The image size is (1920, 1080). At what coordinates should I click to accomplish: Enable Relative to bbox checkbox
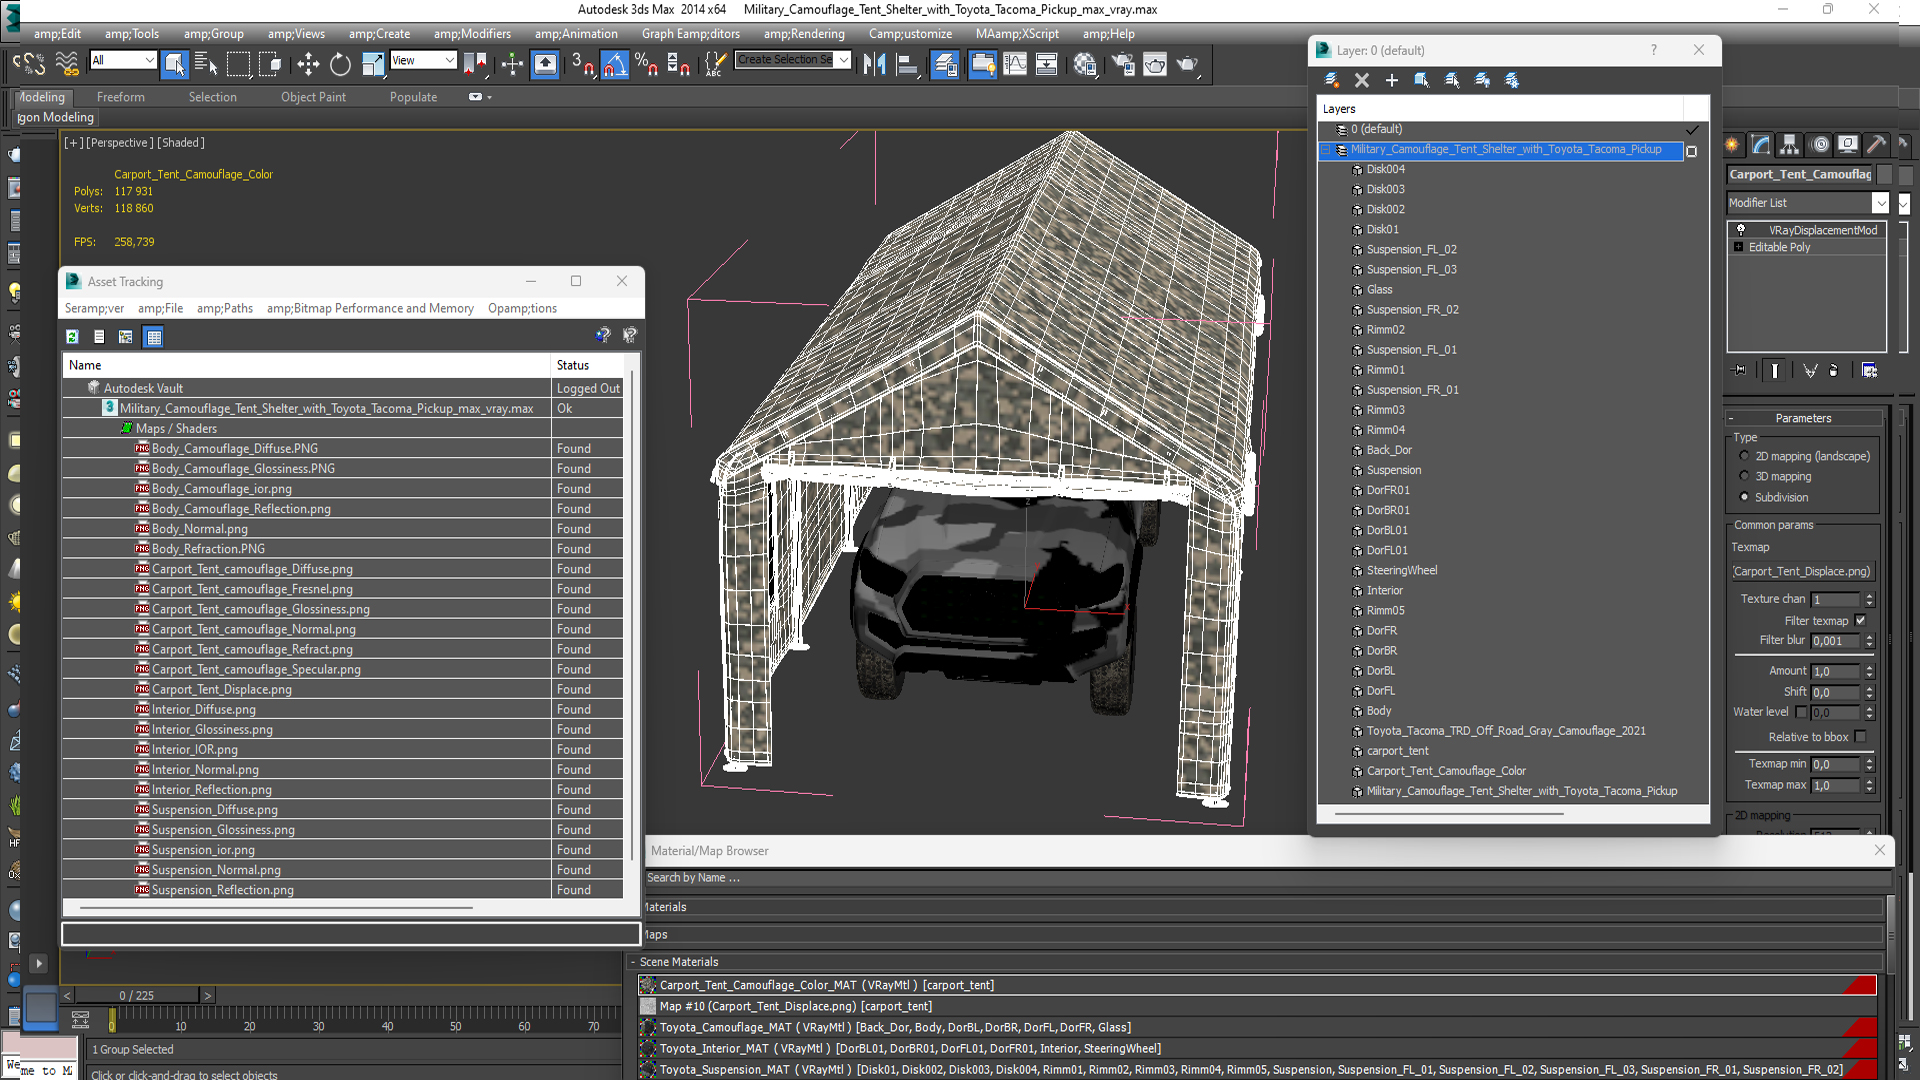tap(1861, 737)
